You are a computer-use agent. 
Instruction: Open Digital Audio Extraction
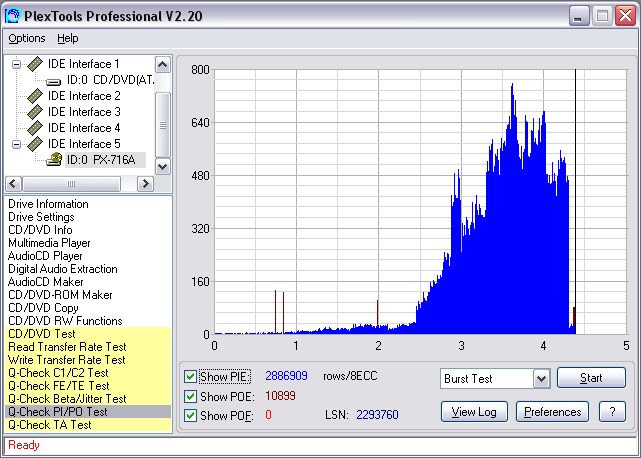pos(63,269)
